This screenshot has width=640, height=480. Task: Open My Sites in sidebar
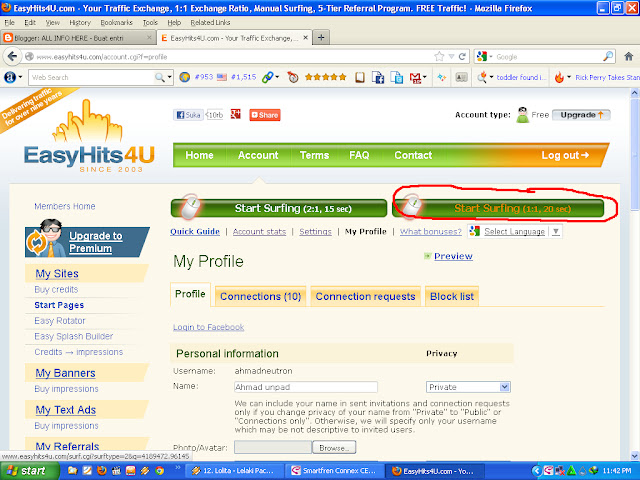[57, 273]
